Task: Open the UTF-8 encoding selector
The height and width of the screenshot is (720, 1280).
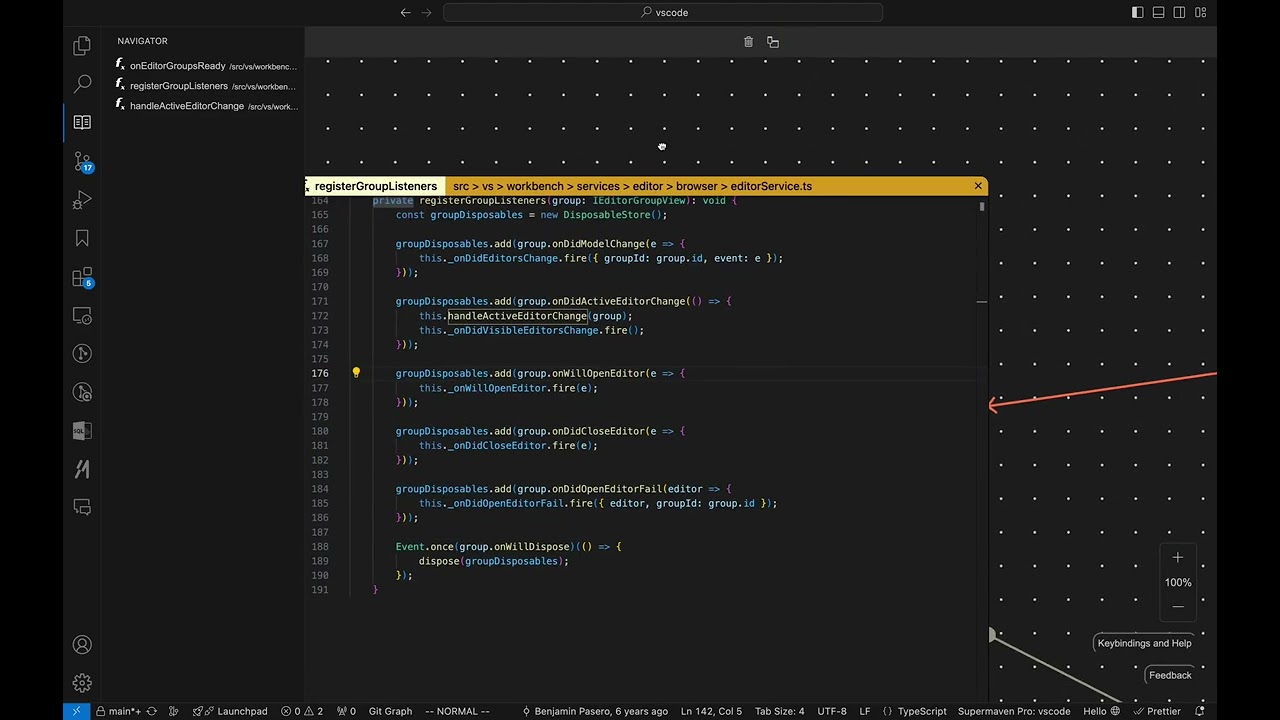Action: [831, 711]
